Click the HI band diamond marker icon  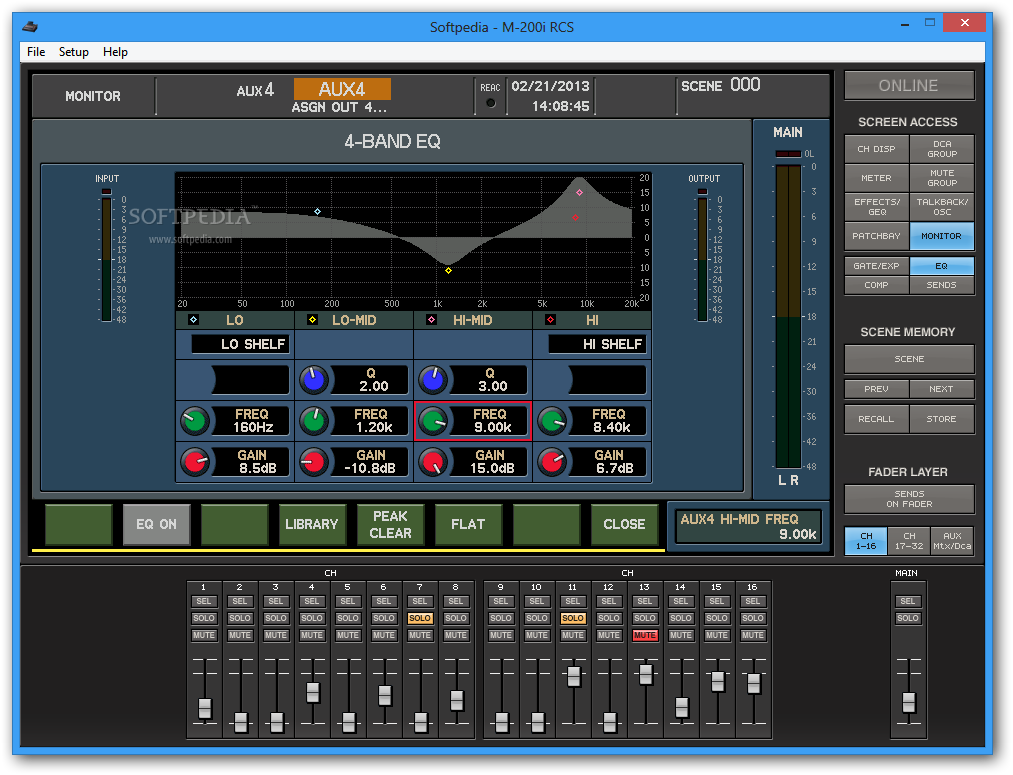click(550, 320)
